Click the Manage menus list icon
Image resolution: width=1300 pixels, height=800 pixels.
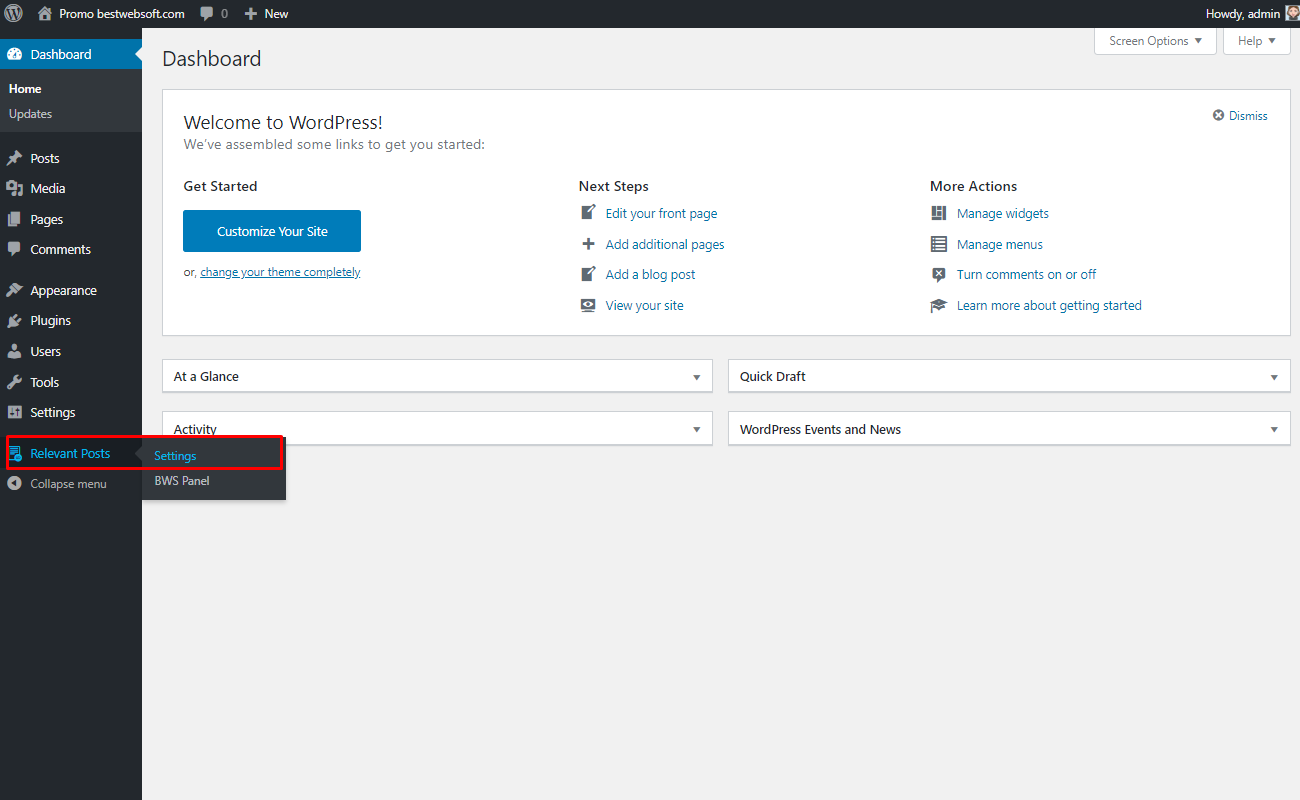click(938, 244)
